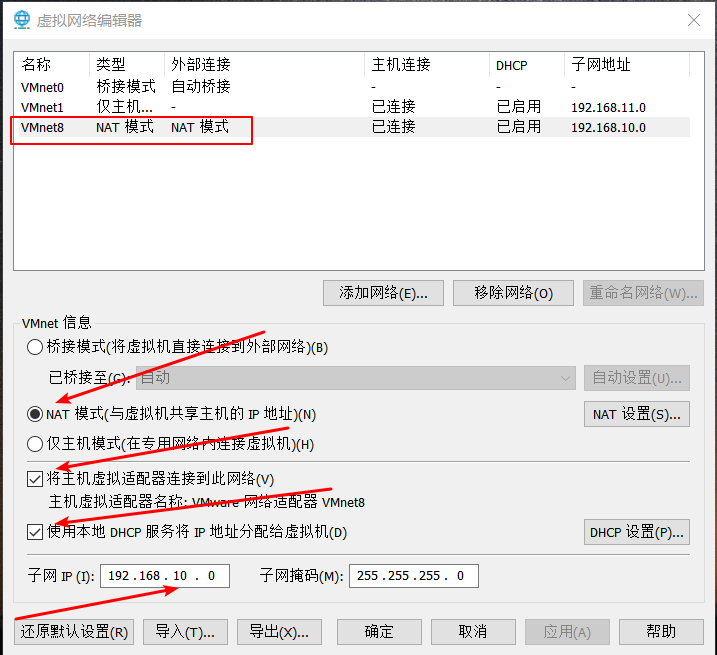Select the VMnet1 row in network list

coord(354,107)
